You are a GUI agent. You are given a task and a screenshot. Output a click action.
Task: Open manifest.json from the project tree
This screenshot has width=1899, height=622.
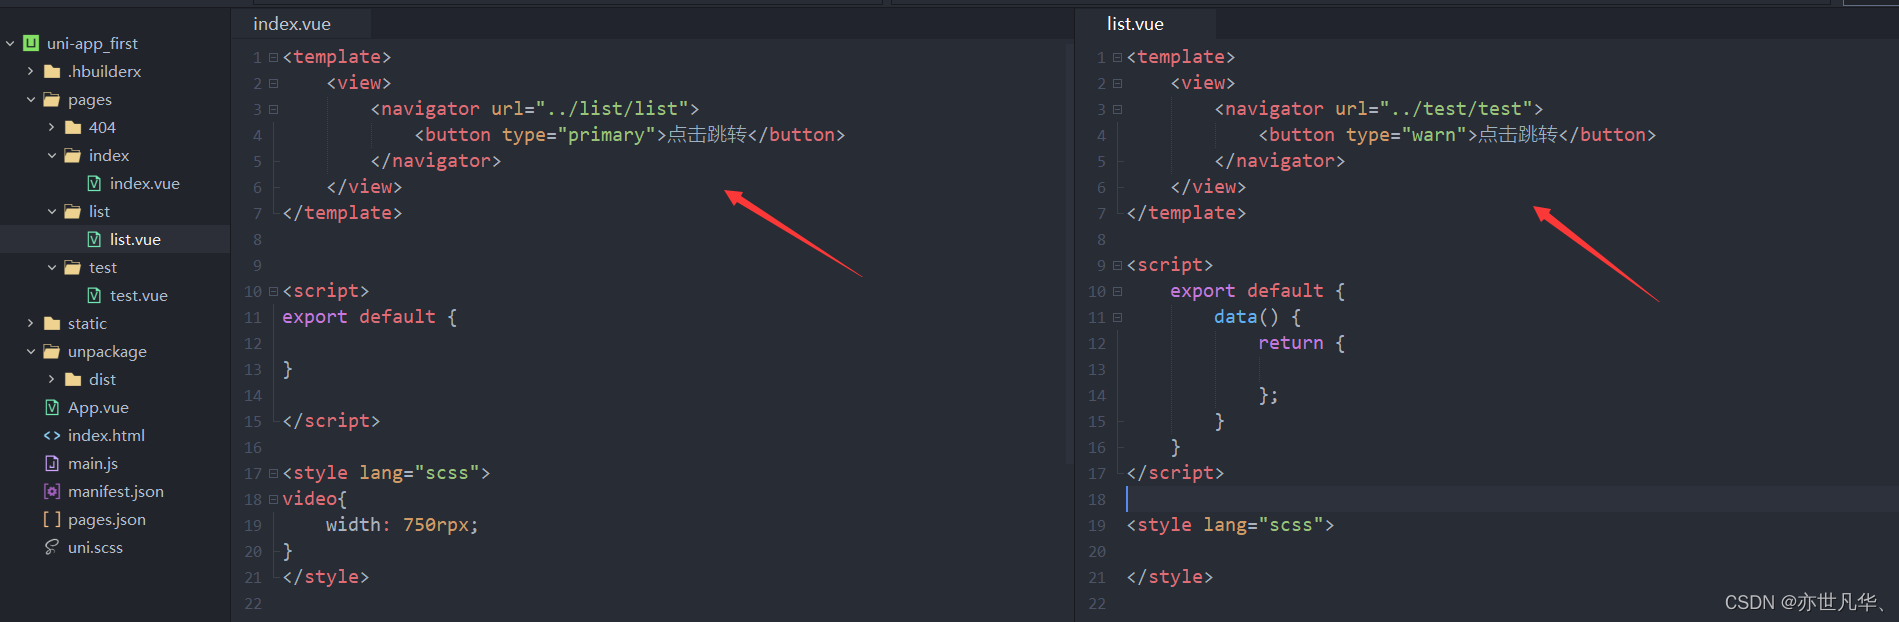(x=116, y=491)
